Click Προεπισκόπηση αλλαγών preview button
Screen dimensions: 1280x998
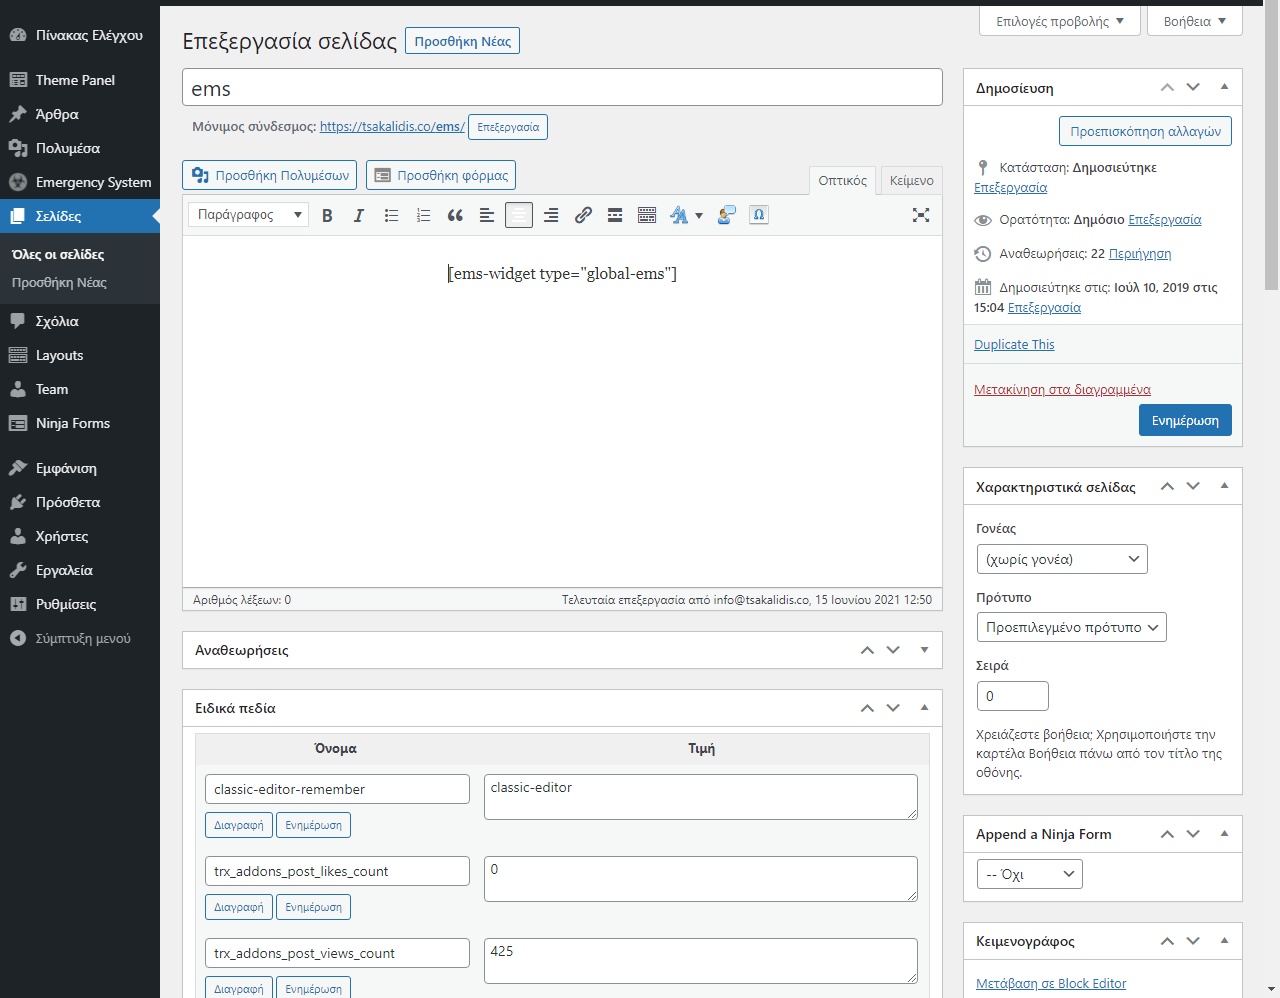1145,131
